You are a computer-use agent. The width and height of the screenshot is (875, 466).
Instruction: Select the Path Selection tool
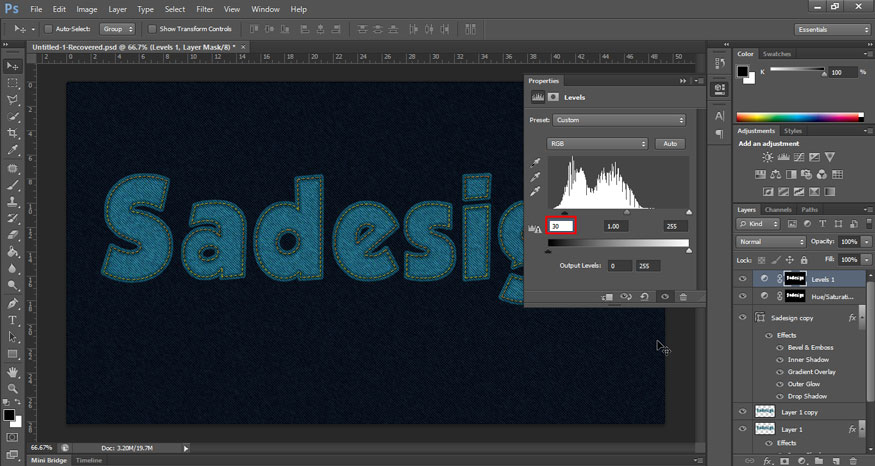(x=12, y=337)
